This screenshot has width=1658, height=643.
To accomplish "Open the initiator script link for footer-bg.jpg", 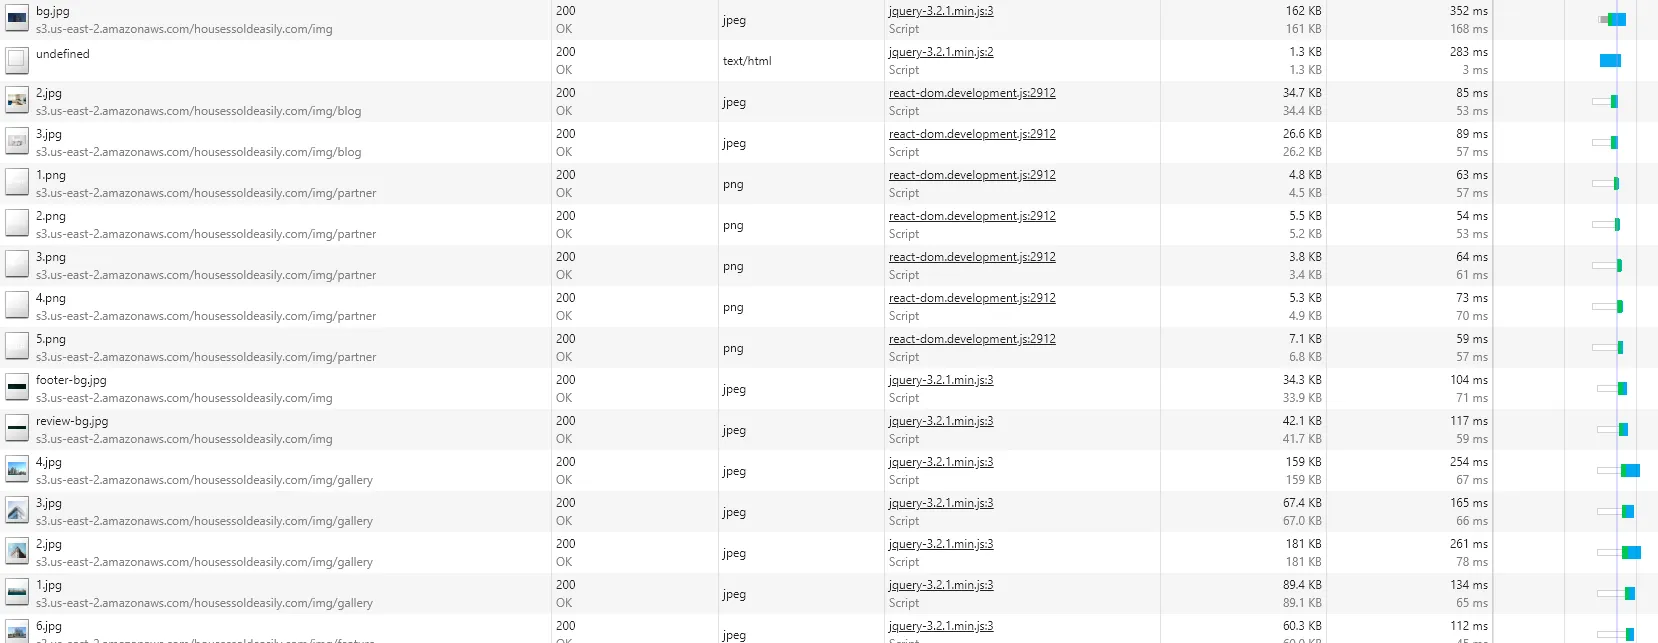I will pos(941,380).
